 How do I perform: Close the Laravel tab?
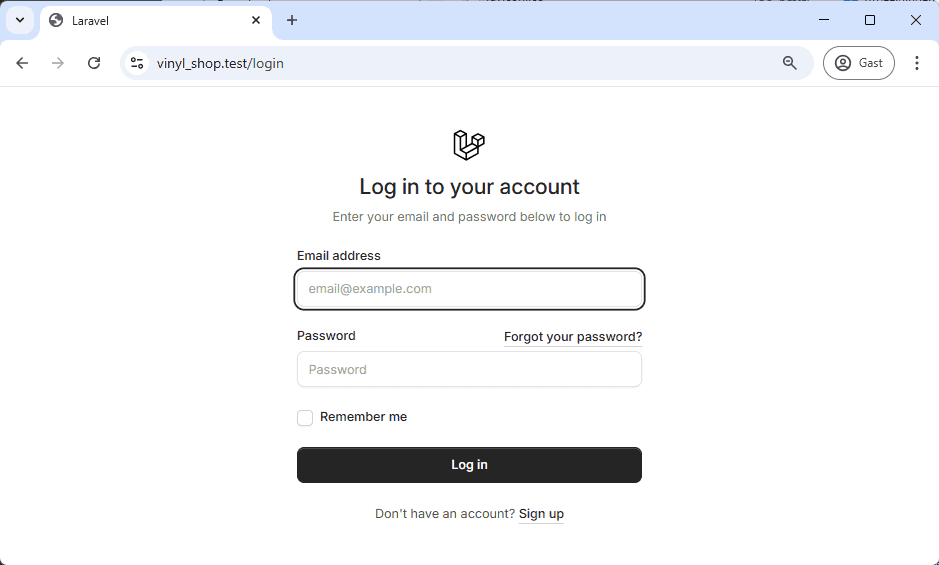coord(256,20)
